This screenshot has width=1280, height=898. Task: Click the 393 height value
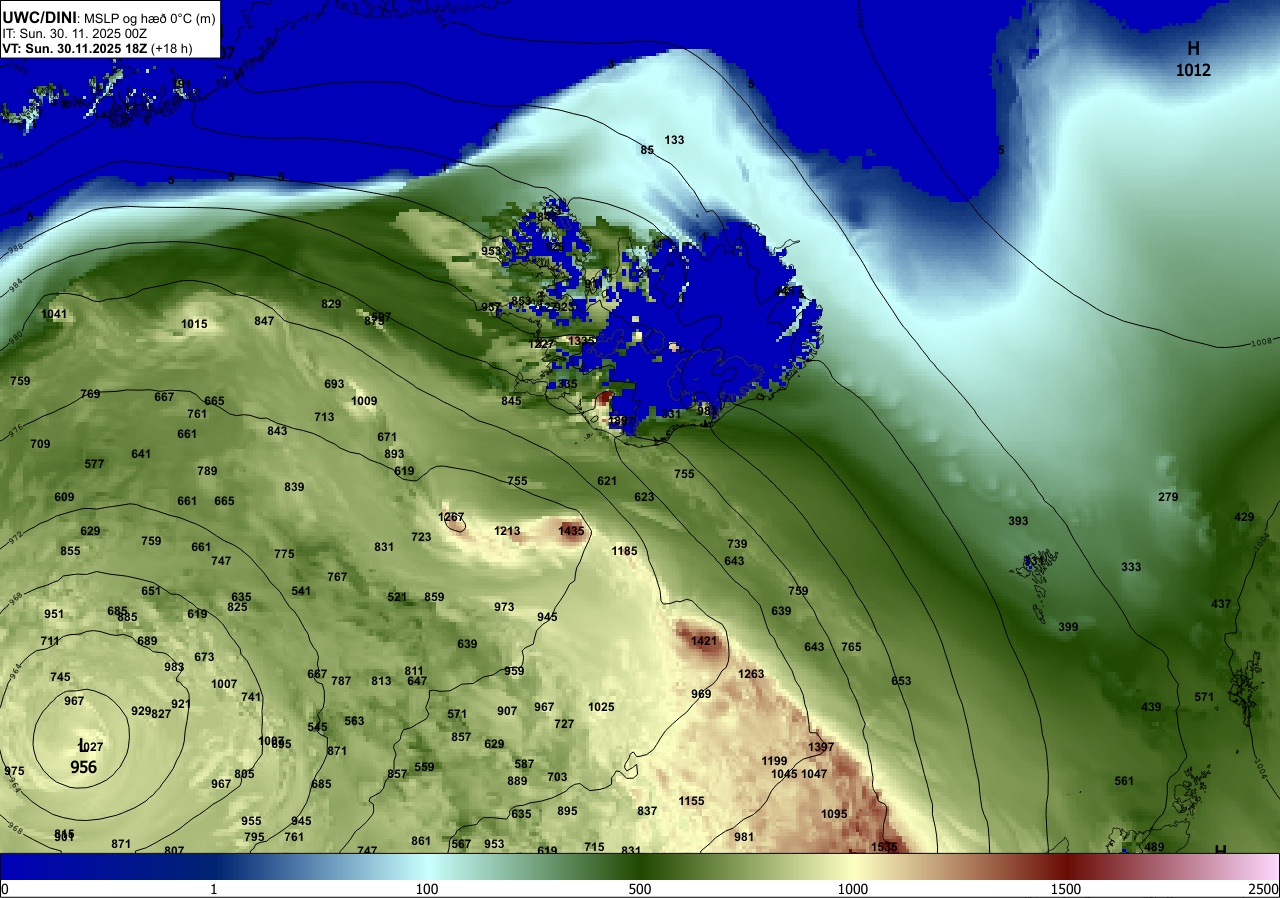tap(1018, 521)
